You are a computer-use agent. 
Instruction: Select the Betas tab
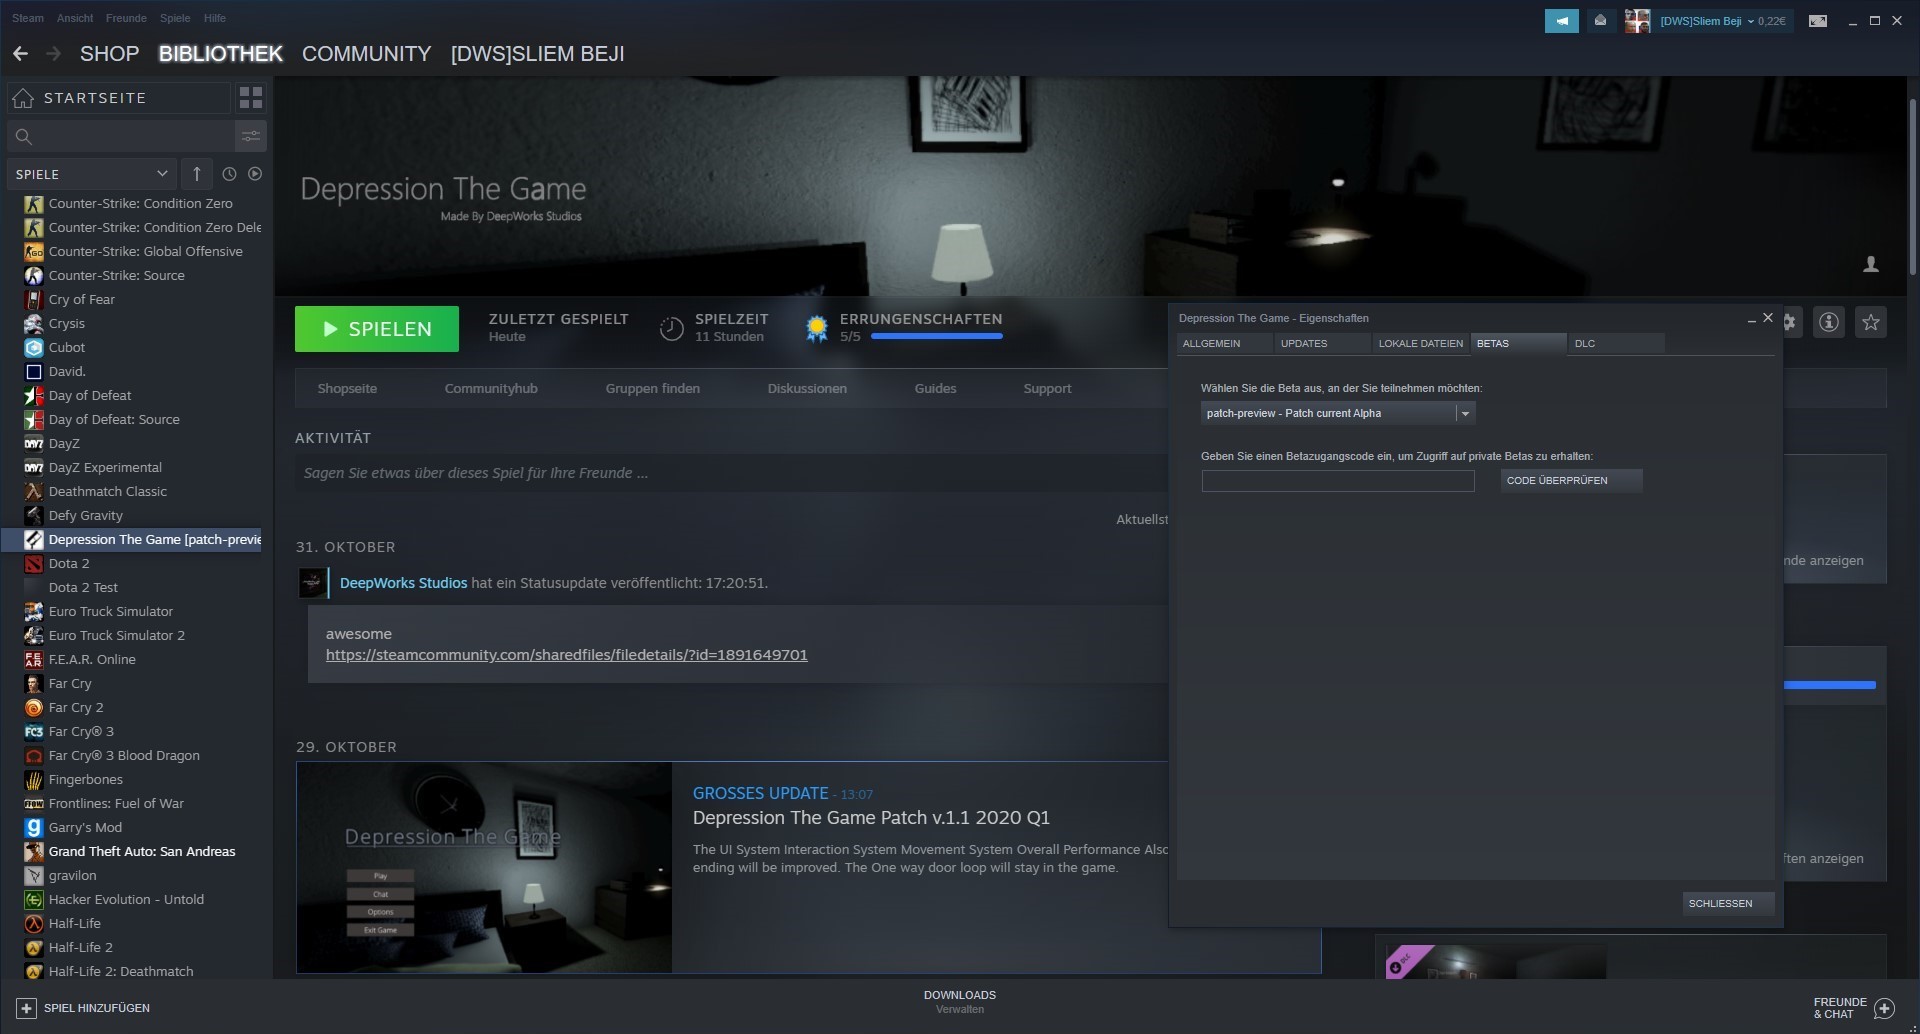(1518, 343)
